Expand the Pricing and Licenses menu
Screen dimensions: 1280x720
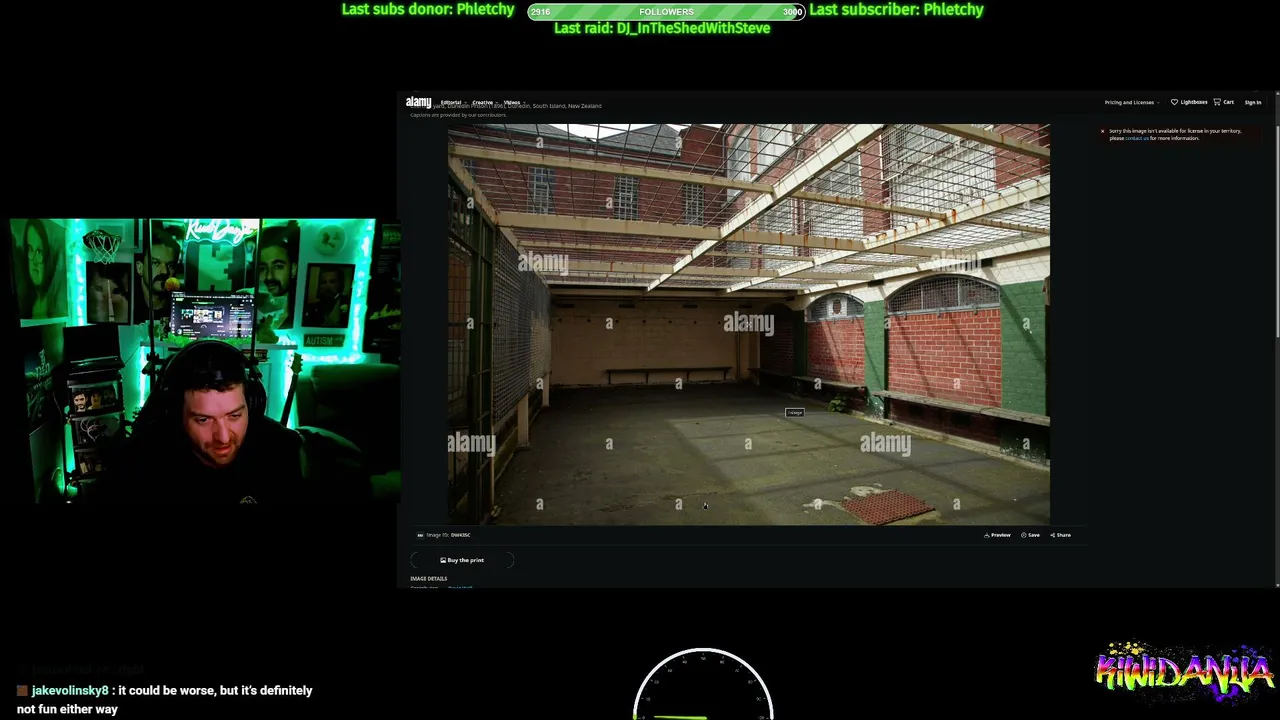click(1131, 102)
